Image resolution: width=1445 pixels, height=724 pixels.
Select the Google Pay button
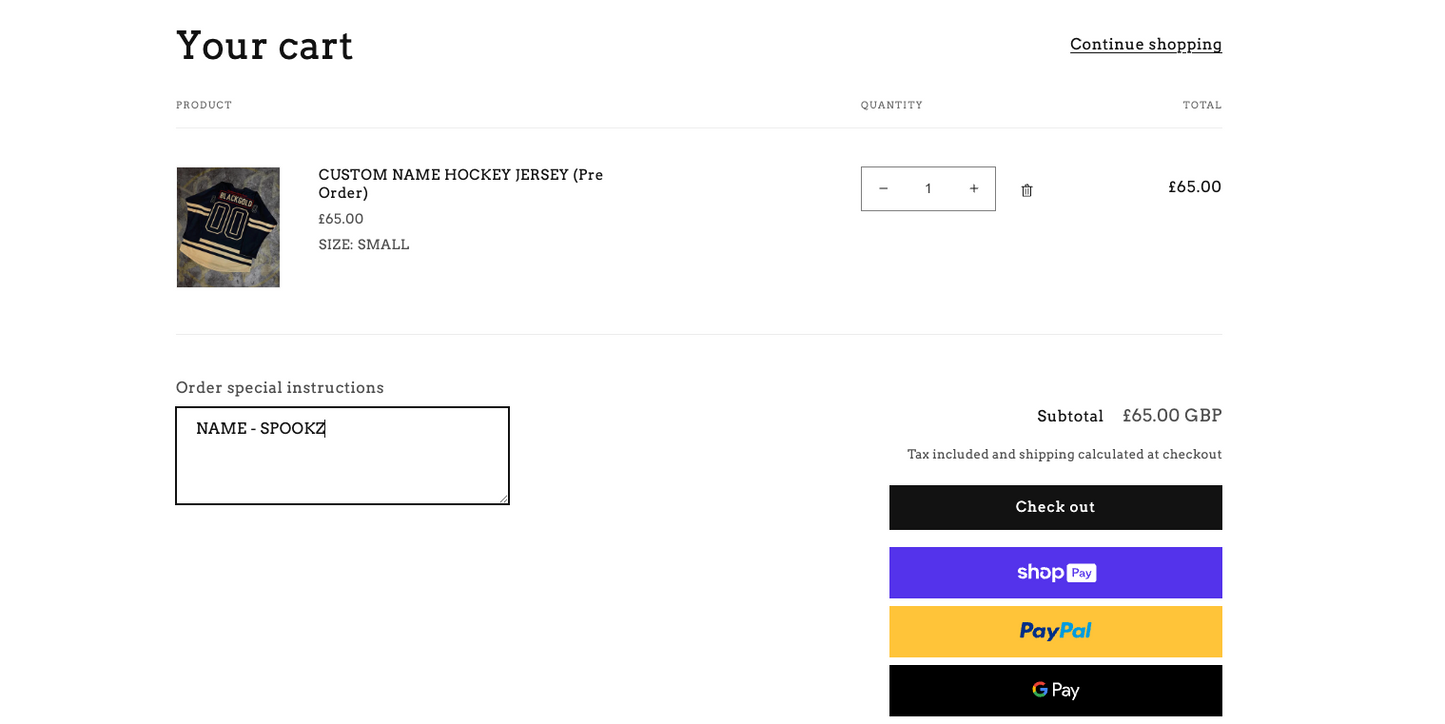[x=1055, y=690]
